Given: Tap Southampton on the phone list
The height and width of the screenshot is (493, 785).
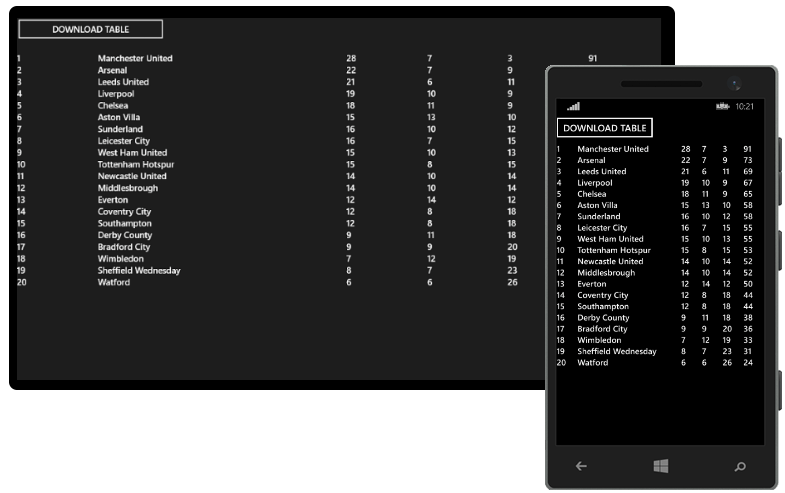Looking at the screenshot, I should pyautogui.click(x=603, y=306).
